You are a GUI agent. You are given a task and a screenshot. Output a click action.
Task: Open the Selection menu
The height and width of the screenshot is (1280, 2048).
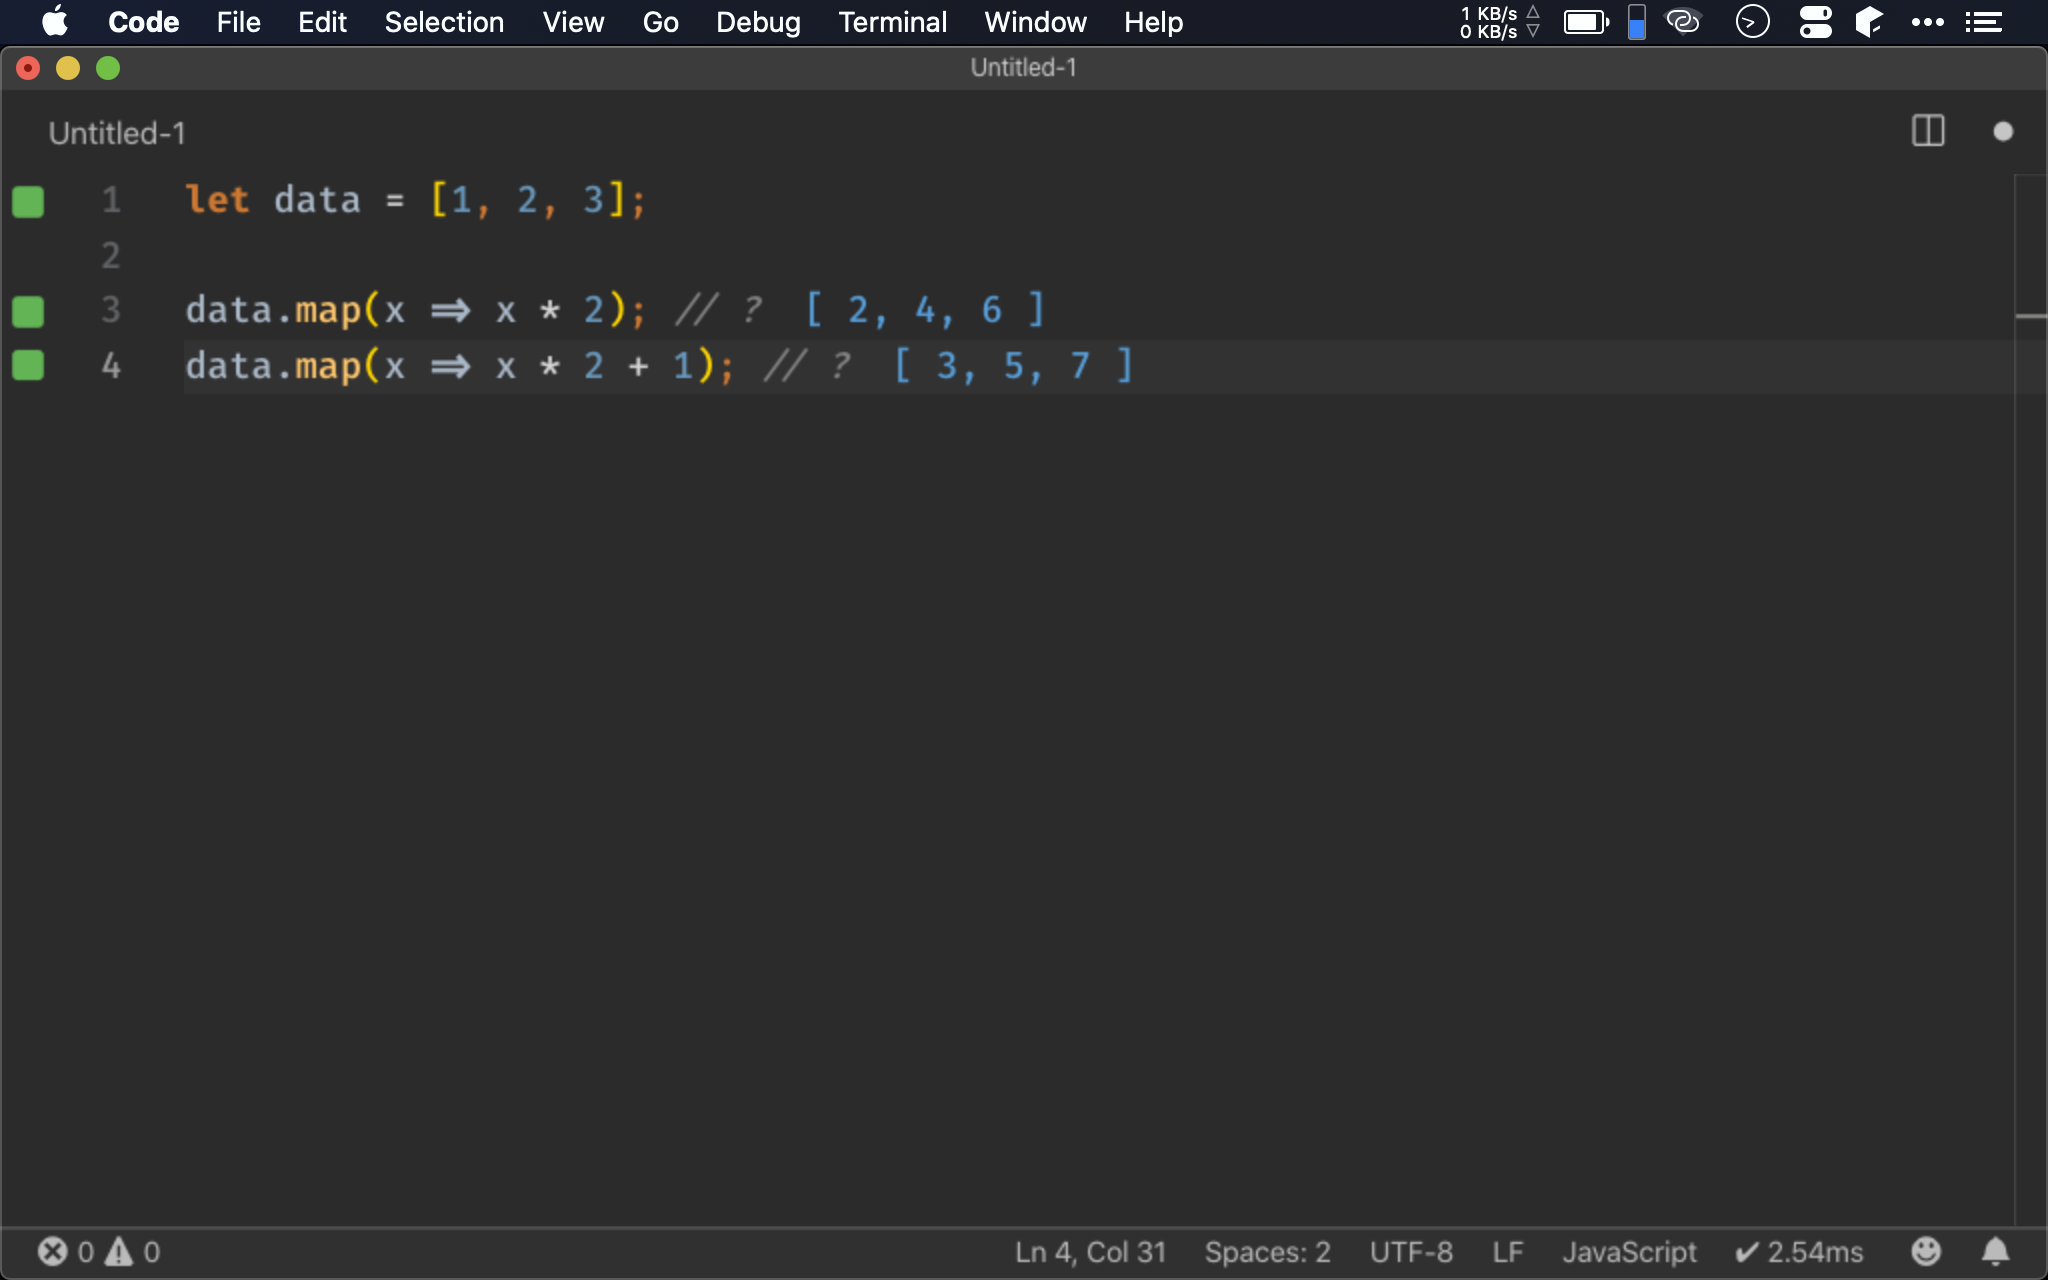point(444,22)
